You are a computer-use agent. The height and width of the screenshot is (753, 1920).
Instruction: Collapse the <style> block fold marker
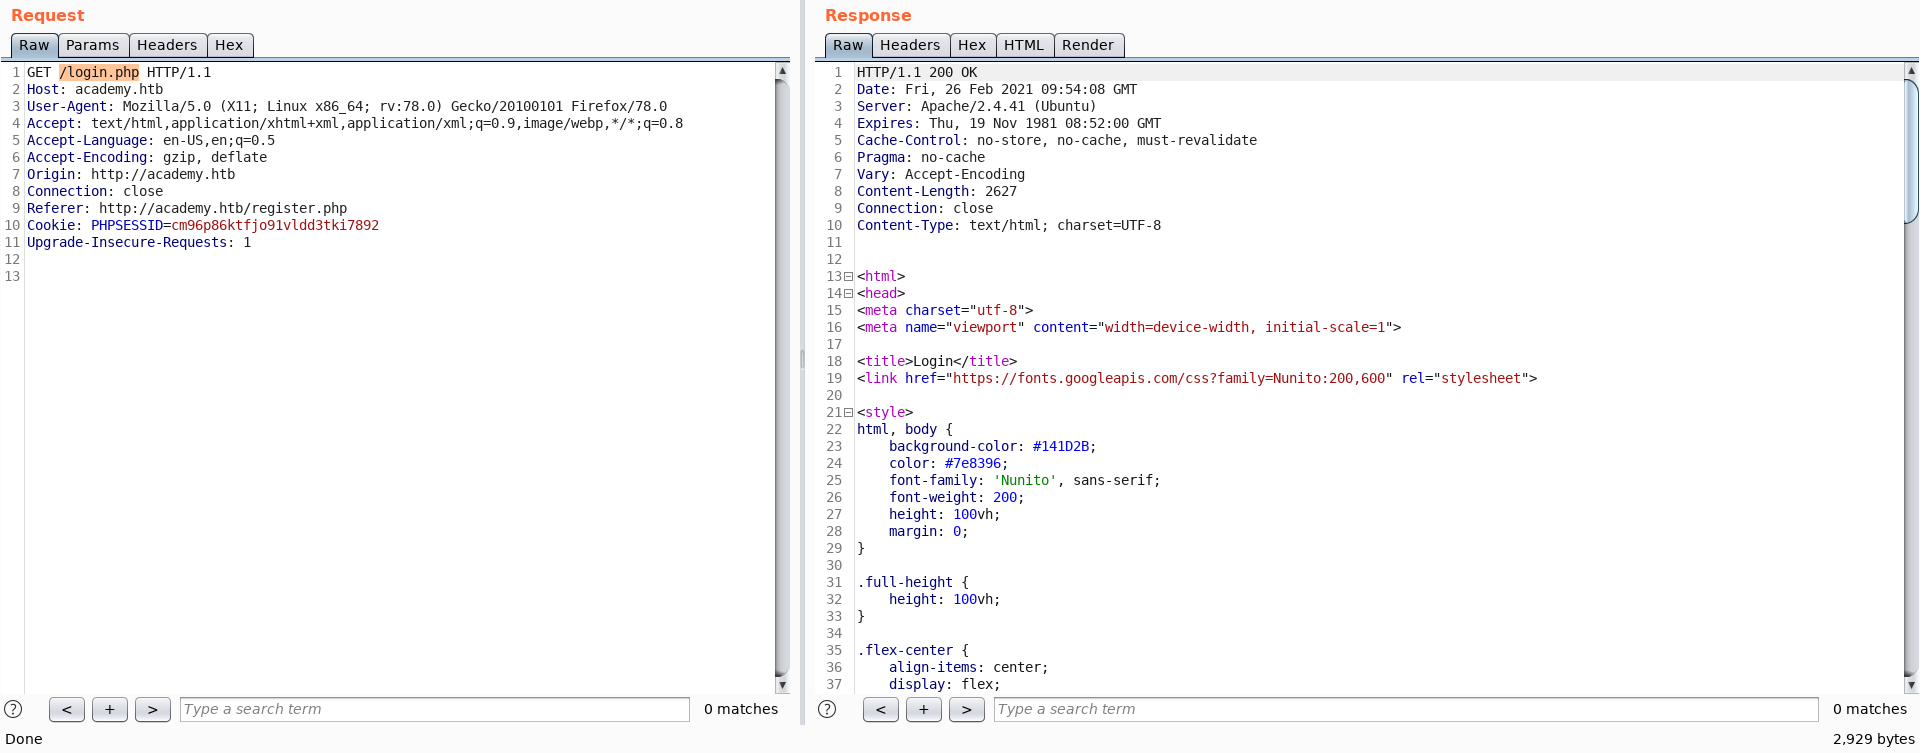849,413
